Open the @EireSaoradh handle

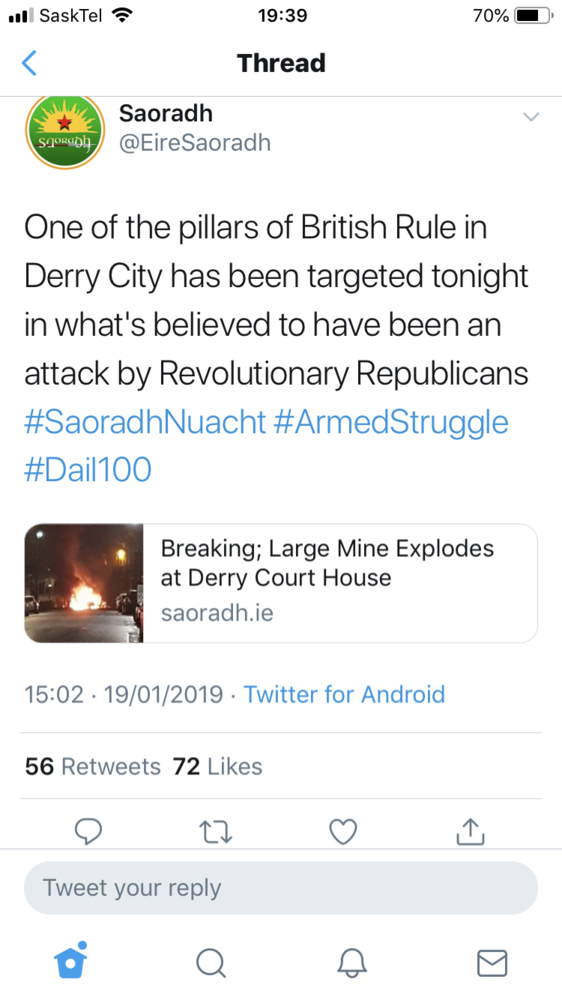tap(195, 143)
